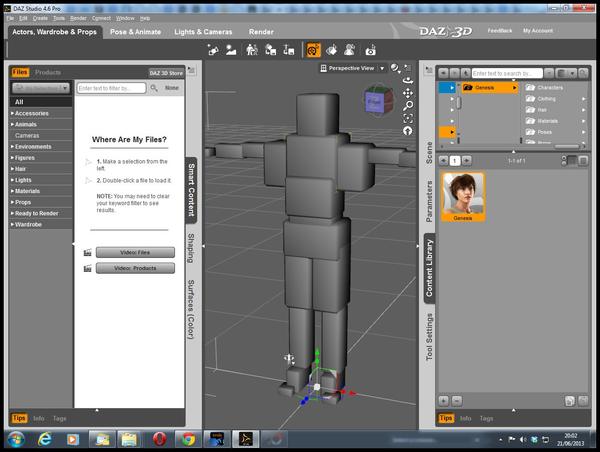This screenshot has width=600, height=452.
Task: Click the landscape scene icon in the toolbar
Action: coord(231,50)
